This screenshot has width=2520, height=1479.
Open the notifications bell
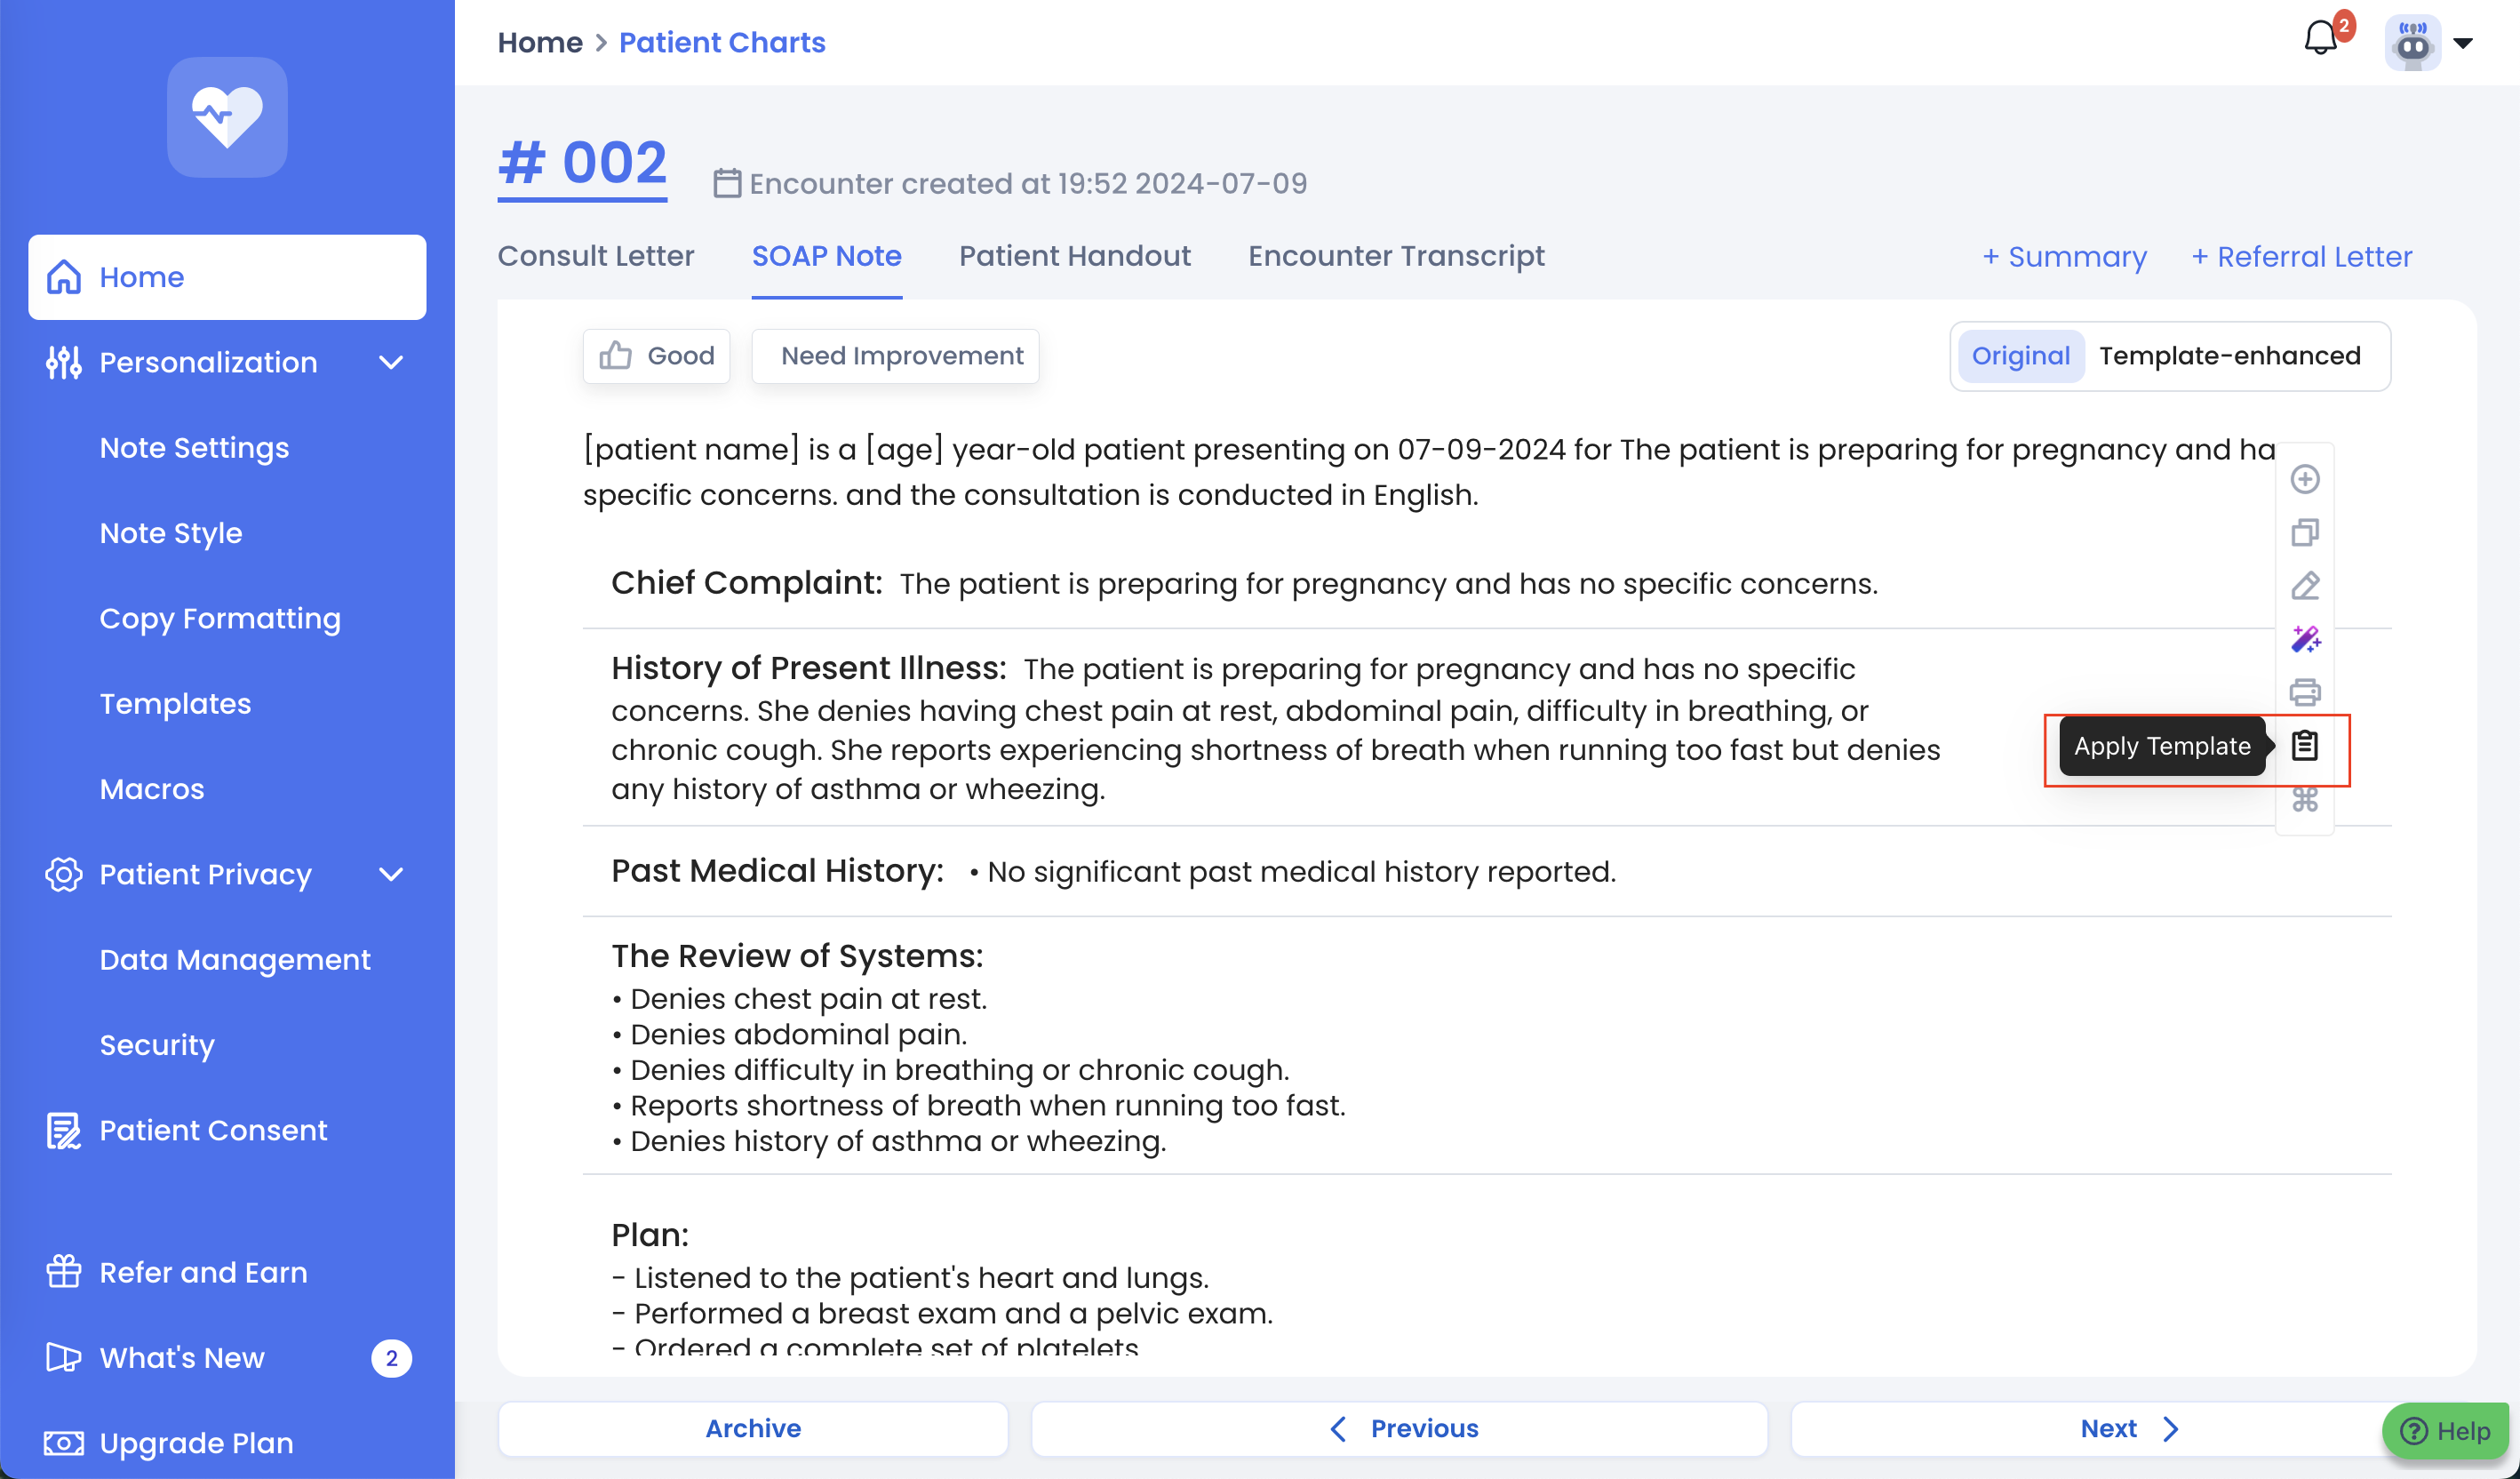pyautogui.click(x=2320, y=40)
